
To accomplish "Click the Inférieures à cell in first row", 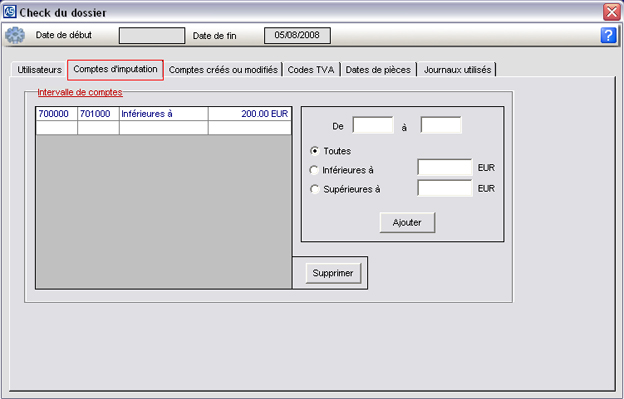I will tap(164, 114).
